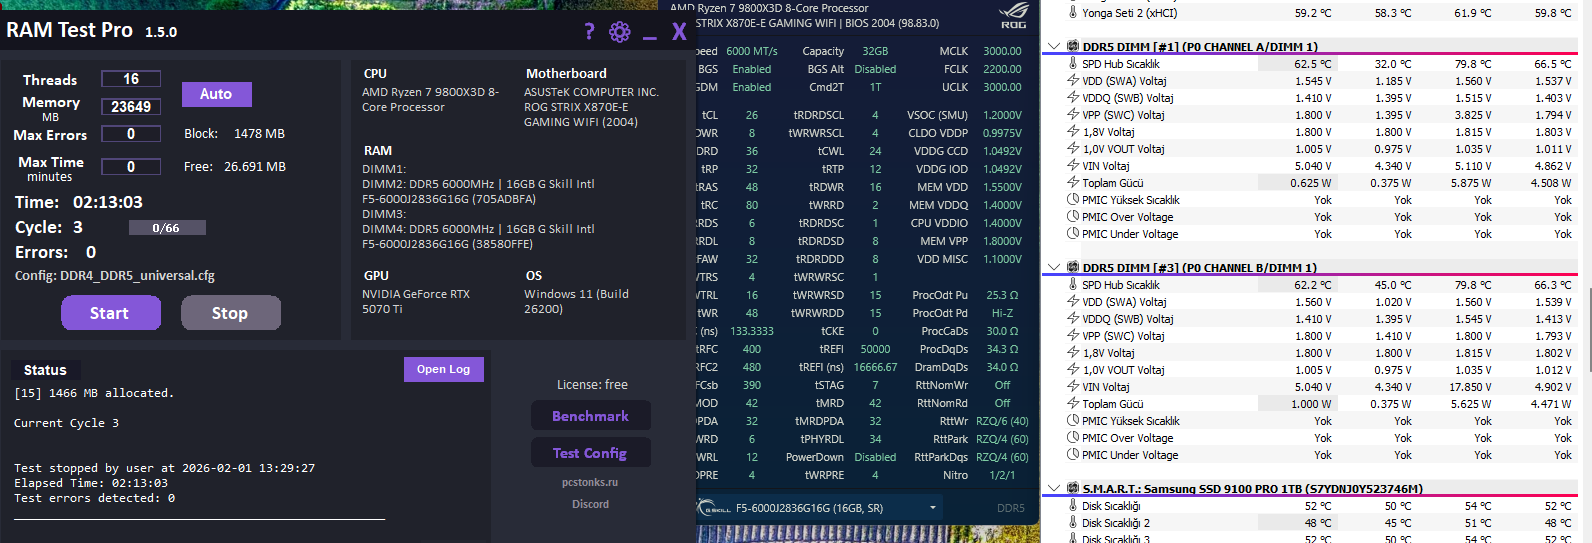Visit the pcstonks.ru link
This screenshot has height=543, width=1592.
tap(590, 482)
